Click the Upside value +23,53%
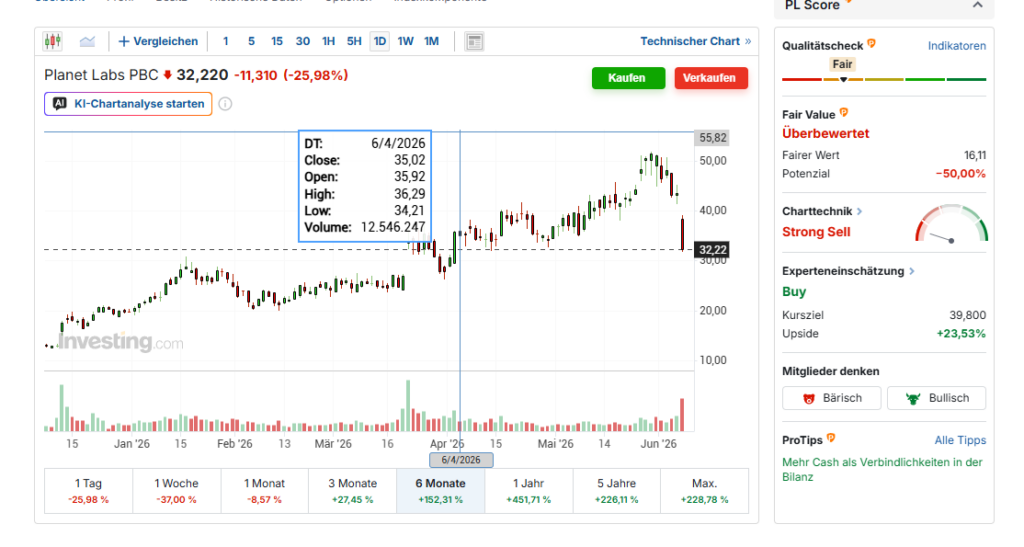1024x547 pixels. tap(961, 334)
